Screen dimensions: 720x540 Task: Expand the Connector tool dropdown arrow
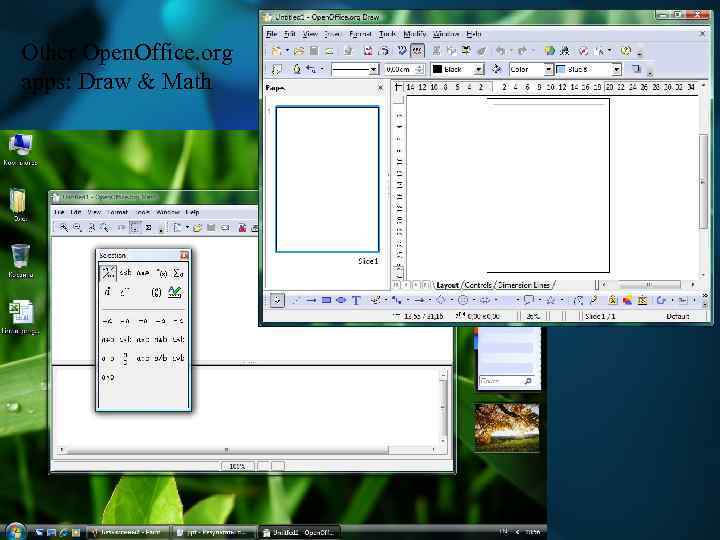click(408, 300)
